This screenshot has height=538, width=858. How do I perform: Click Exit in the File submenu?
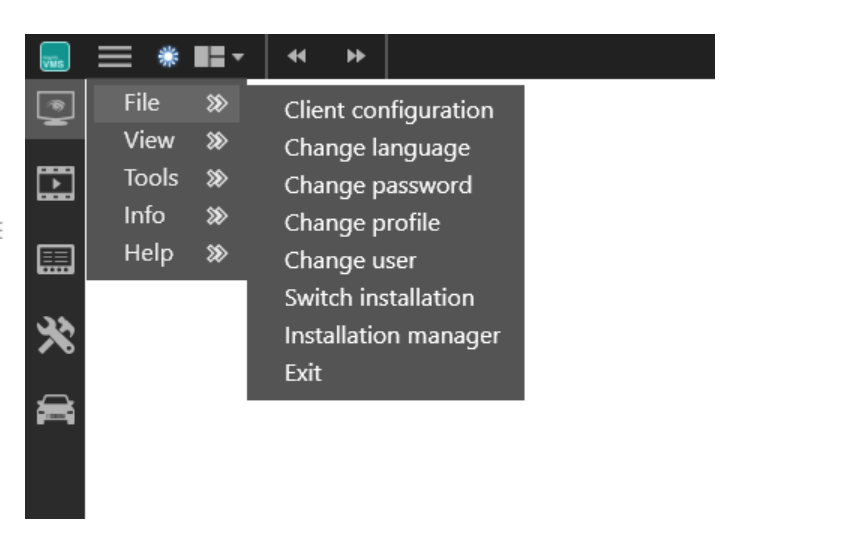pos(303,373)
